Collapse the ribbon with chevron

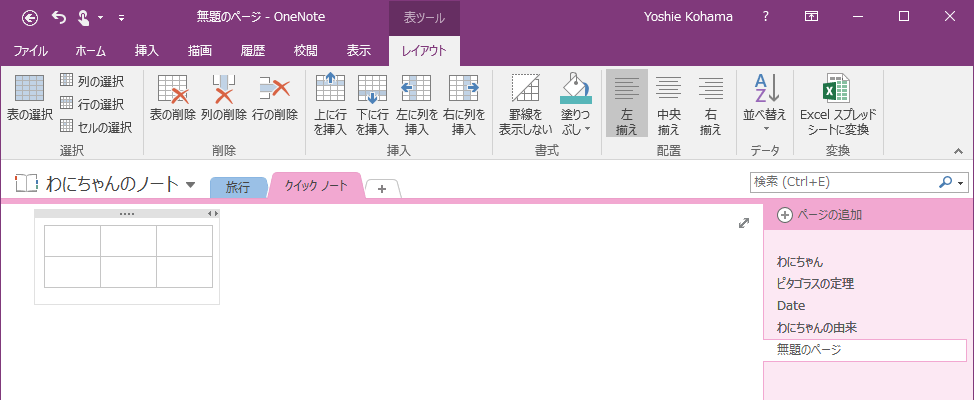pyautogui.click(x=958, y=151)
